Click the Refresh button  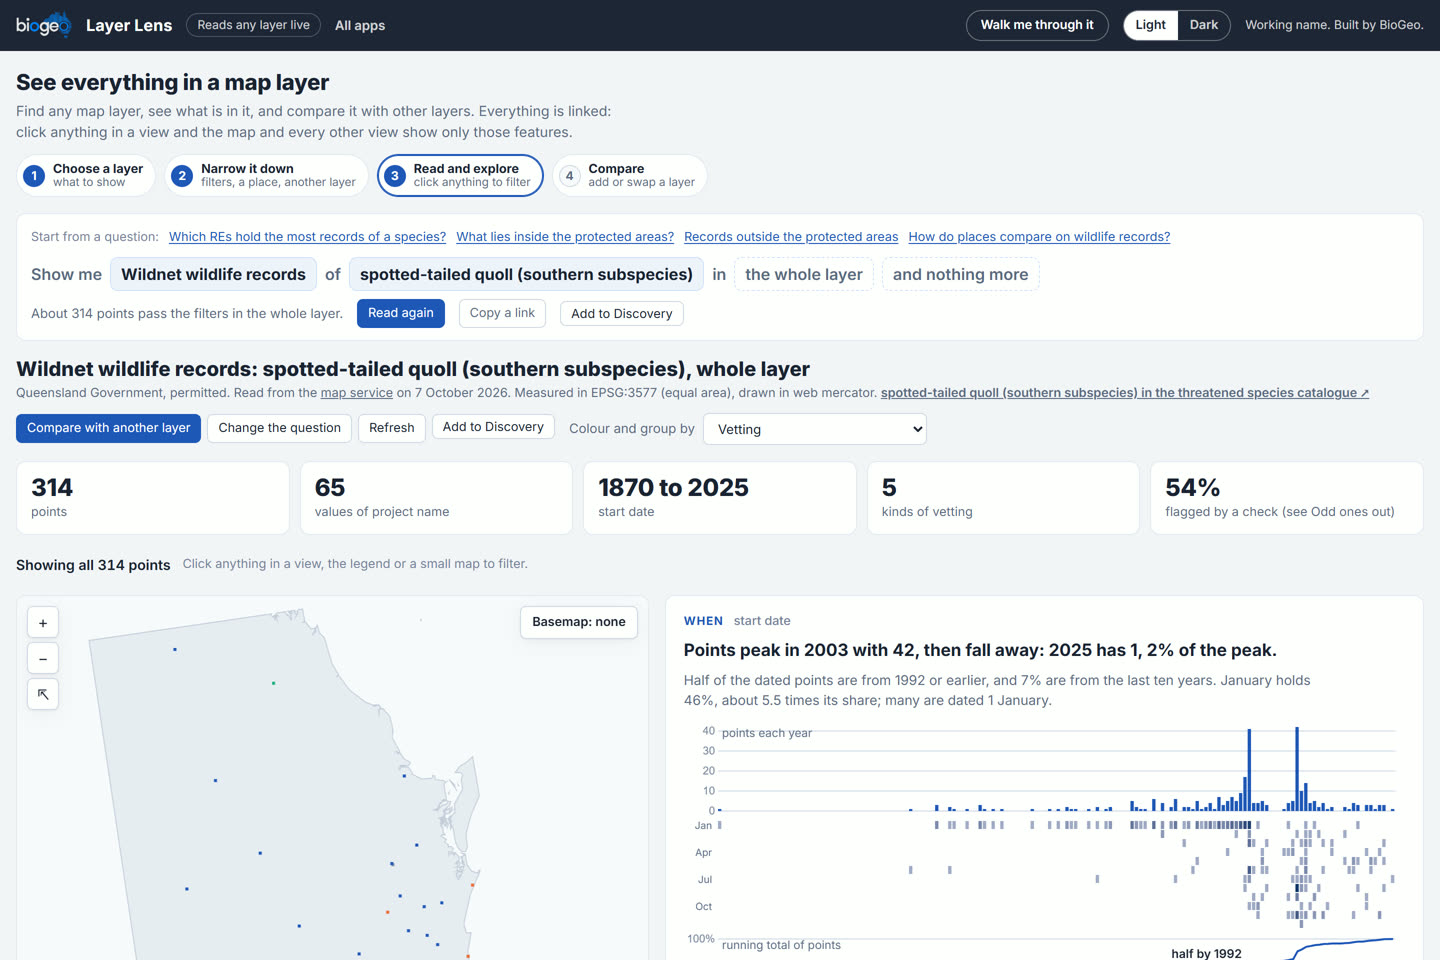click(392, 428)
